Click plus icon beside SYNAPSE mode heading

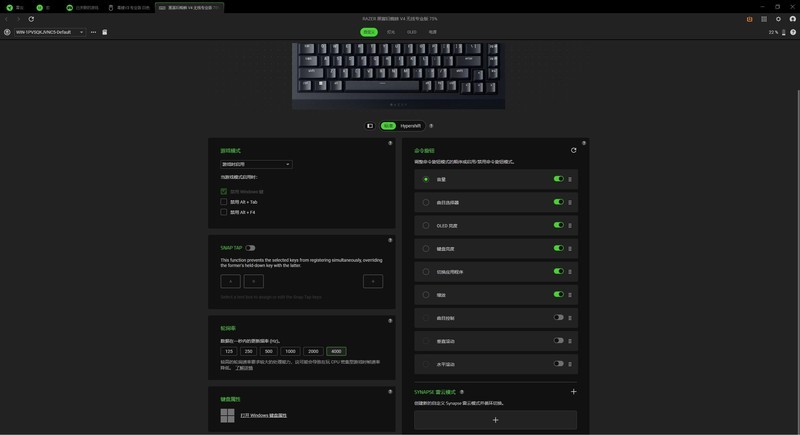pyautogui.click(x=573, y=392)
